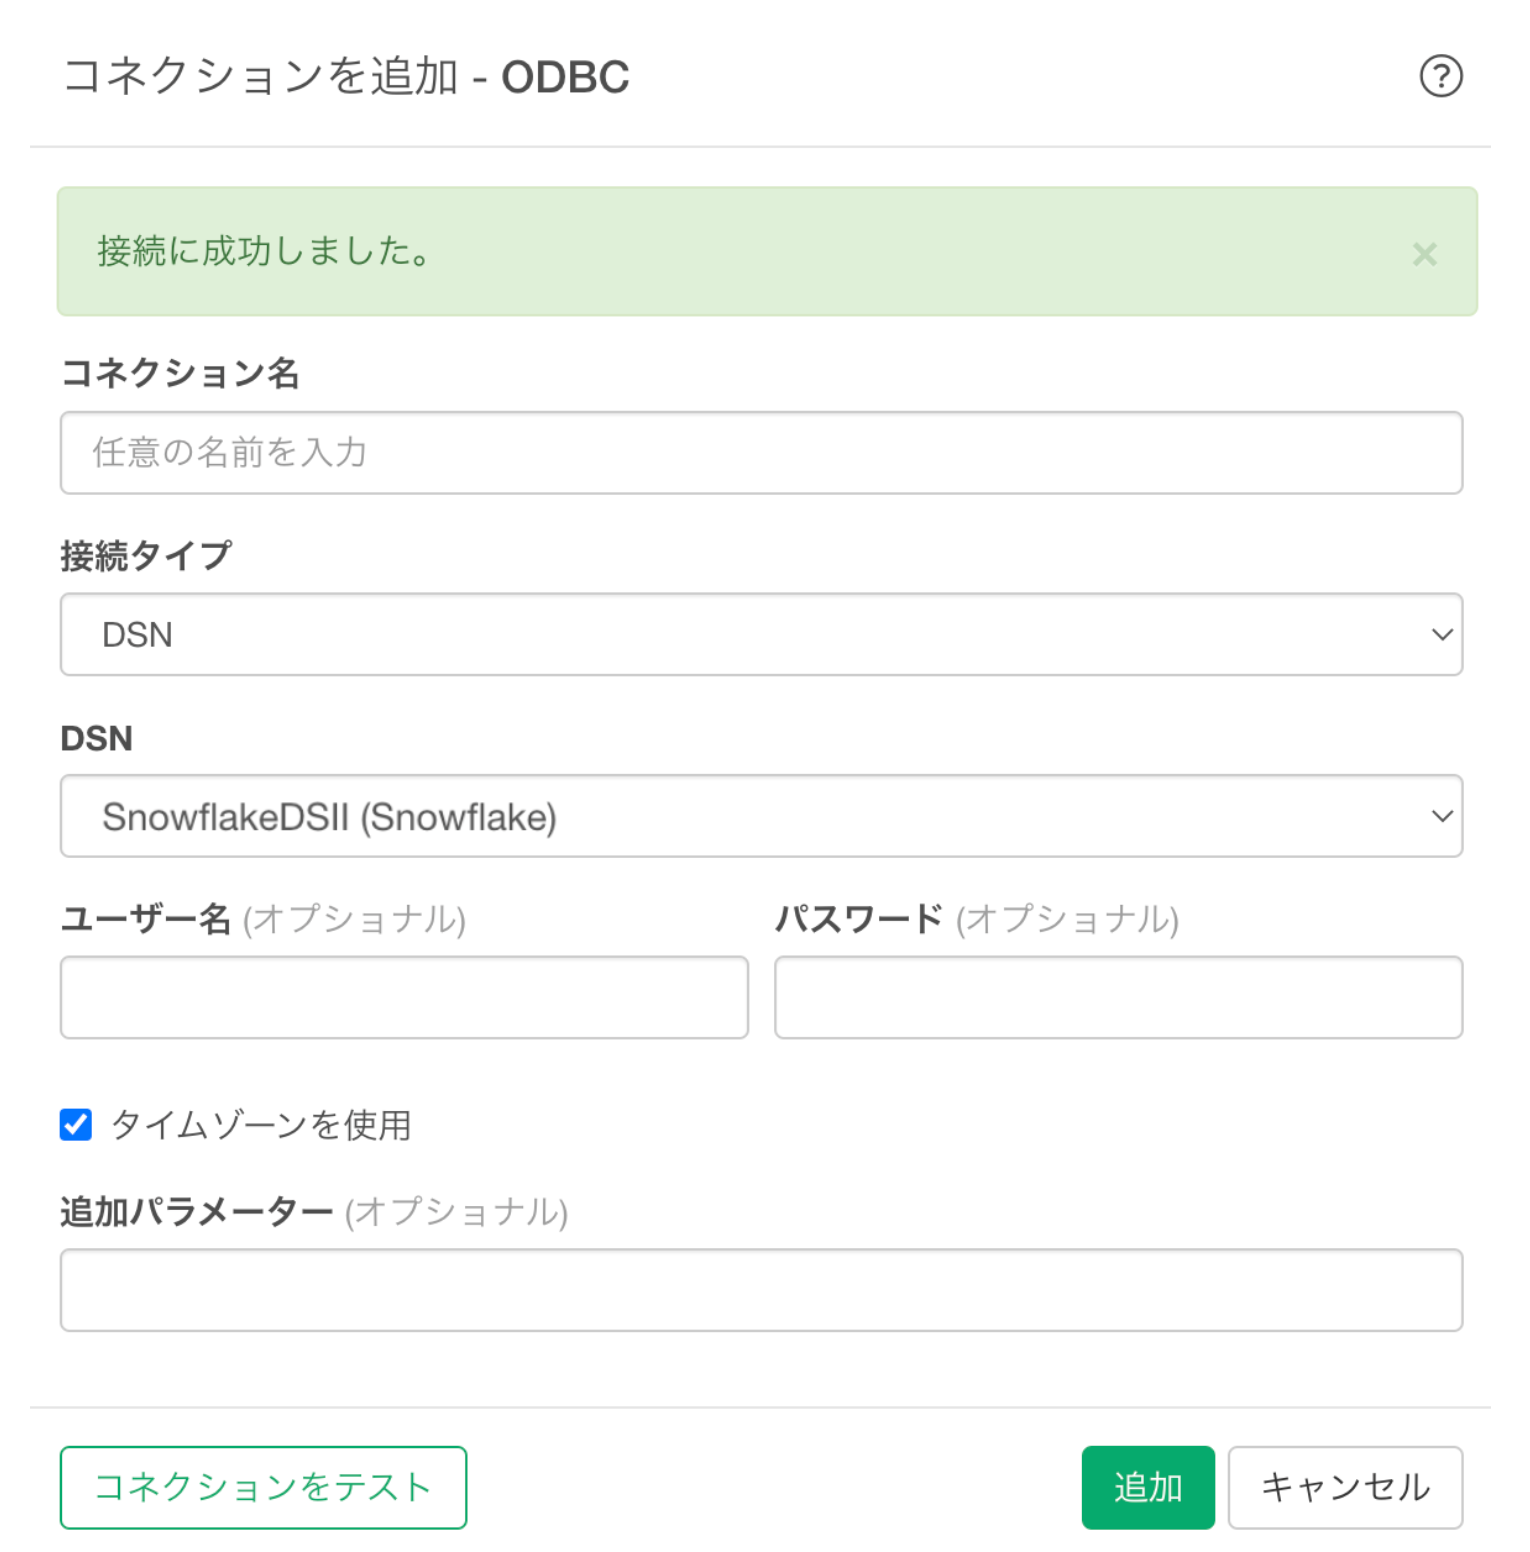This screenshot has height=1552, width=1530.
Task: Expand the SnowflakeDSII (Snowflake) DSN dropdown
Action: 761,816
